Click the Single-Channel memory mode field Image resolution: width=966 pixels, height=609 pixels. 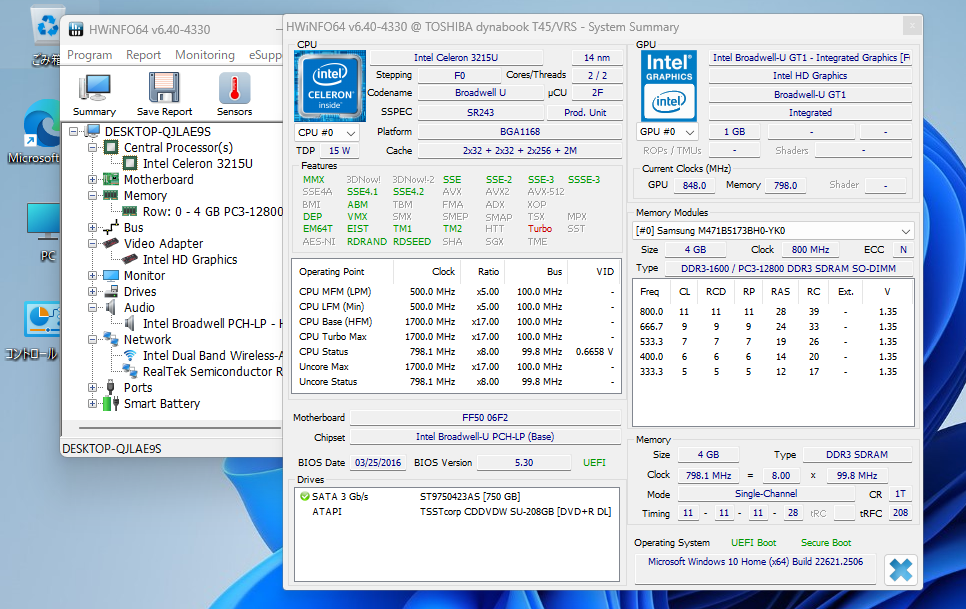(766, 494)
